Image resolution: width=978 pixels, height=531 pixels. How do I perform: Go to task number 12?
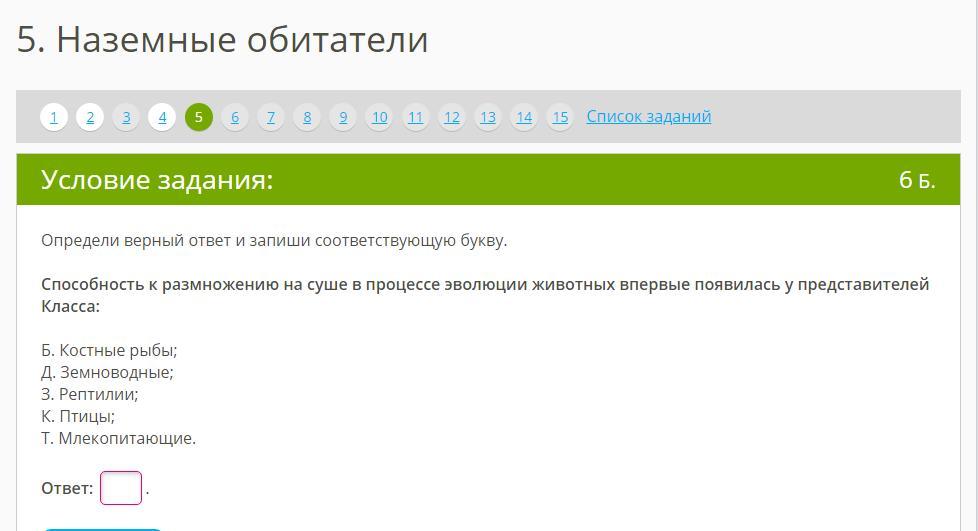click(x=452, y=117)
